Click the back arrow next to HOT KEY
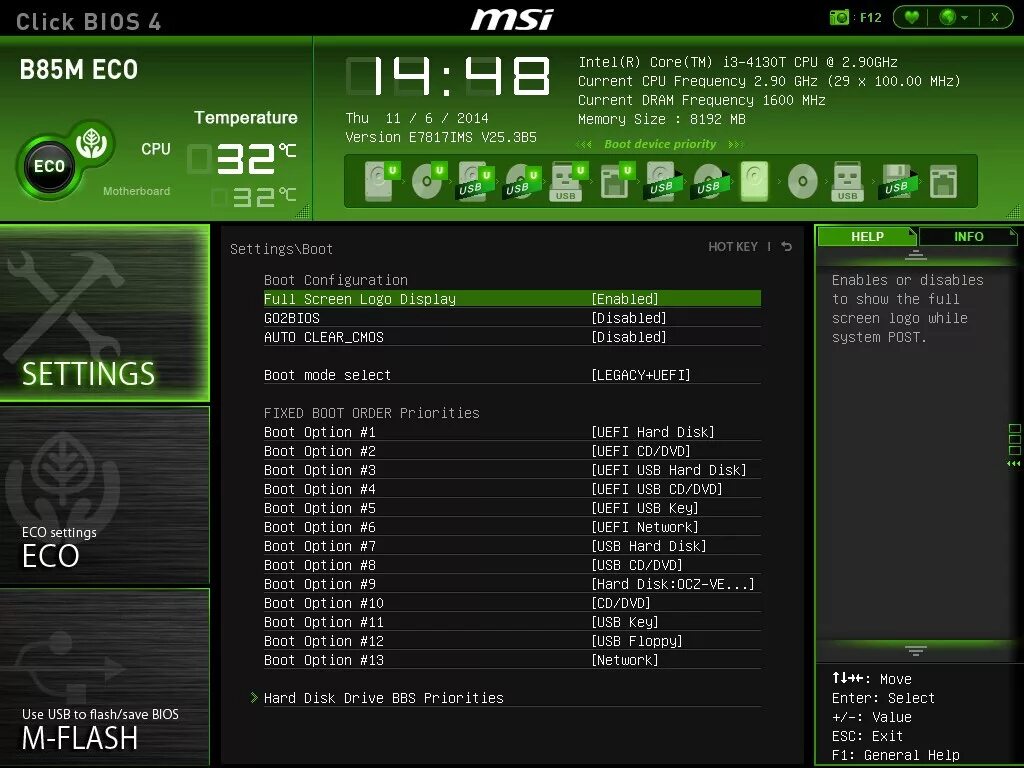 click(787, 246)
